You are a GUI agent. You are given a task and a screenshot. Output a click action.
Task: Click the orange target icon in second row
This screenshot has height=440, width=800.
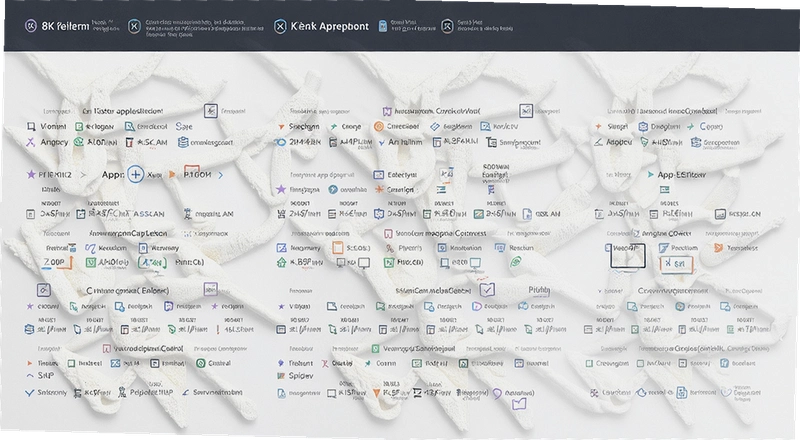point(379,126)
